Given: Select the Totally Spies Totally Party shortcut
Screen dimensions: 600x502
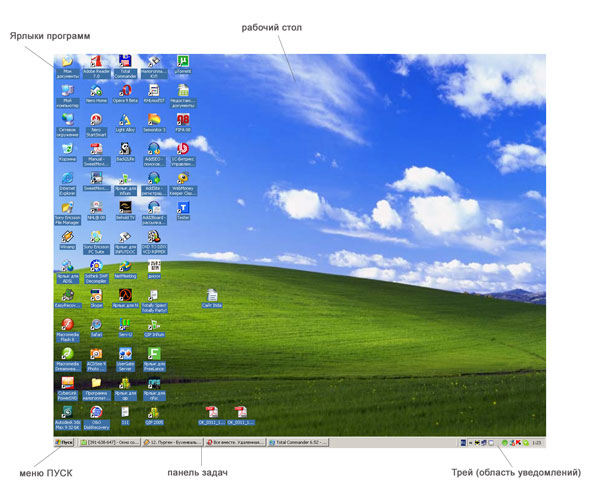Looking at the screenshot, I should coord(154,301).
